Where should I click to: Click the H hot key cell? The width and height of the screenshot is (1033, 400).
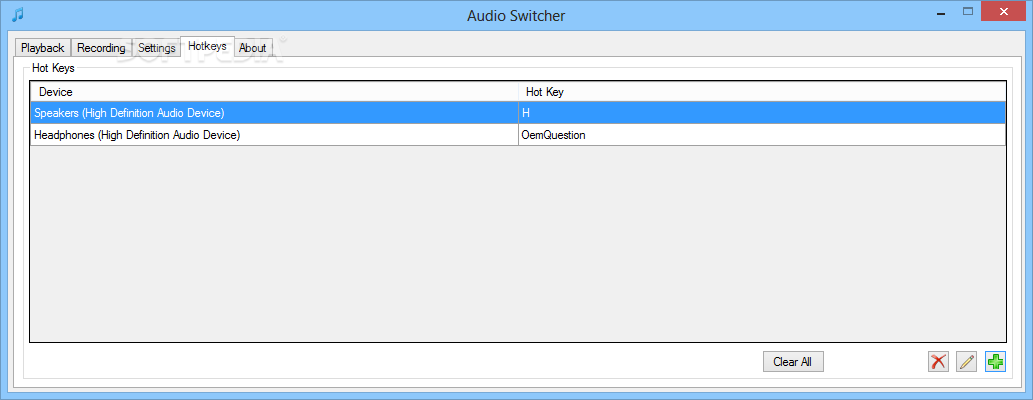click(762, 113)
